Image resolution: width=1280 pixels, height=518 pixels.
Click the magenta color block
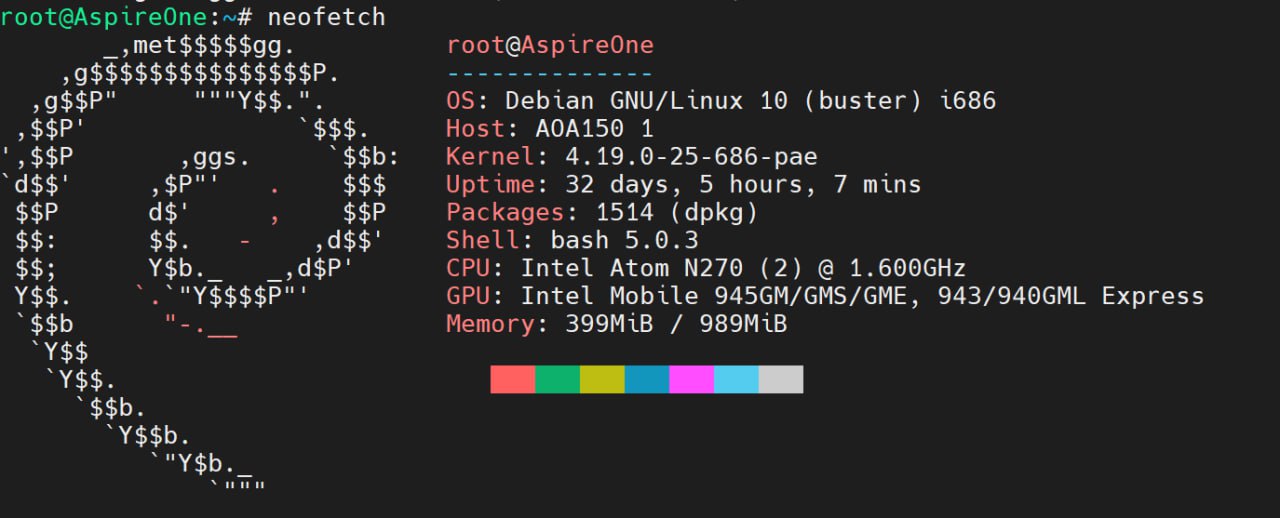pos(691,379)
